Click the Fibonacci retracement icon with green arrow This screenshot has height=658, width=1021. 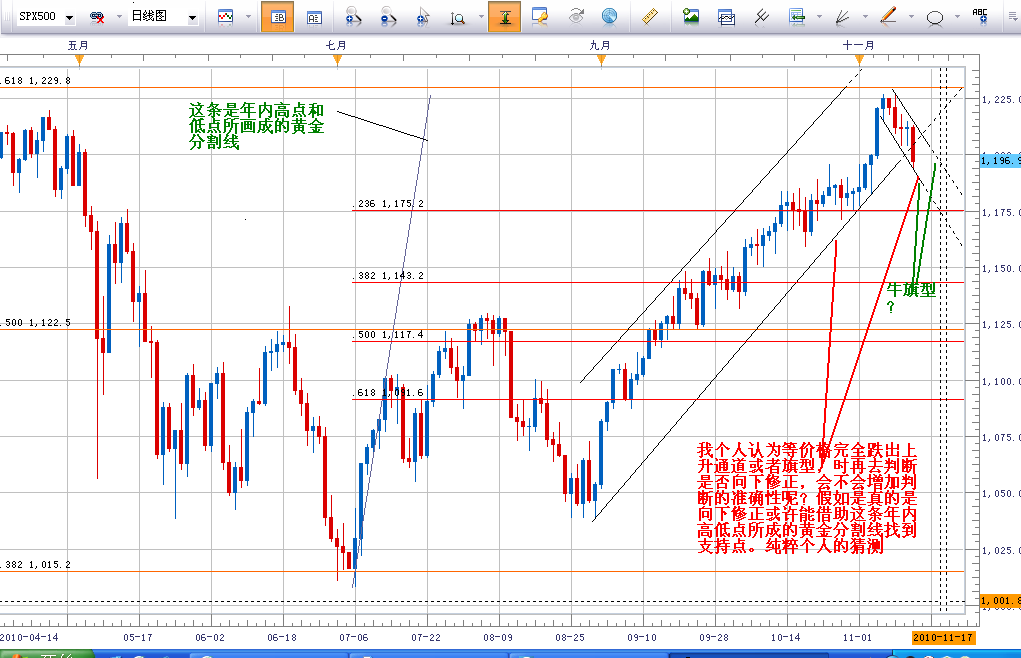tap(797, 17)
